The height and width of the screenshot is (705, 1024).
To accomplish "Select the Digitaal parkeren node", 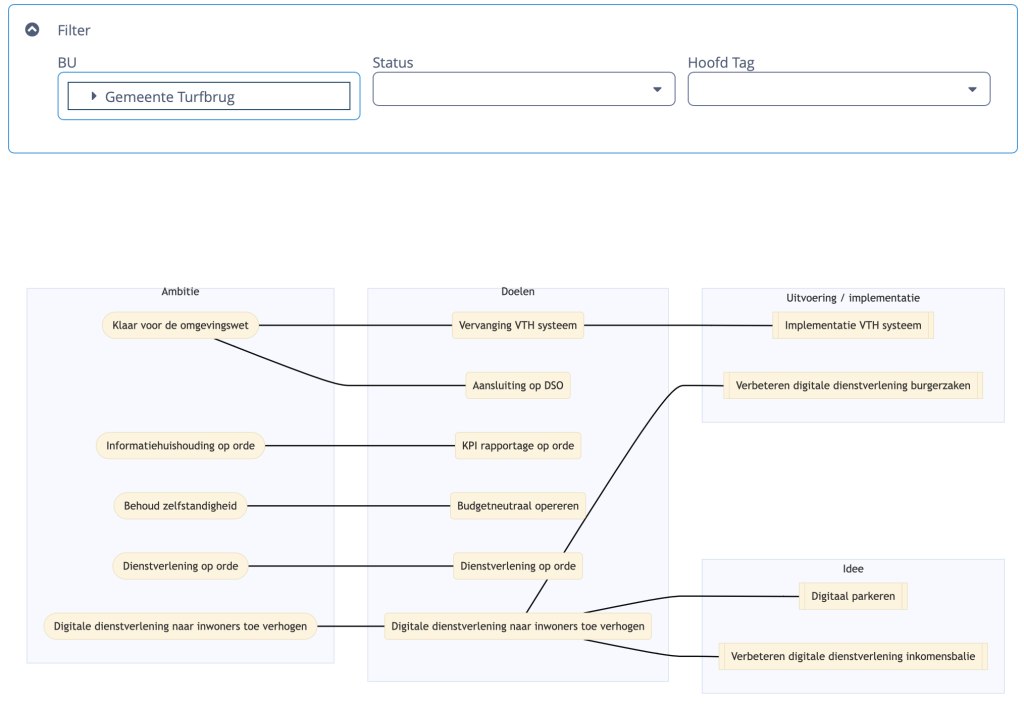I will (853, 596).
